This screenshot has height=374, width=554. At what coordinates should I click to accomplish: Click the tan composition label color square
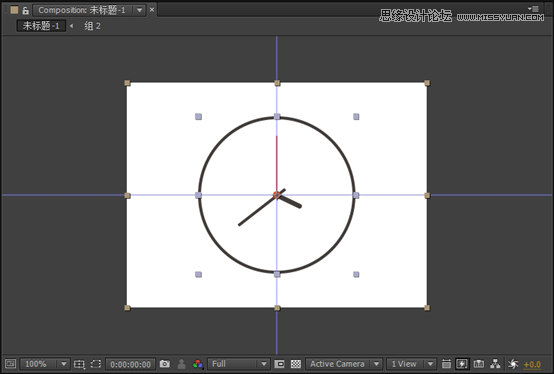tap(14, 10)
